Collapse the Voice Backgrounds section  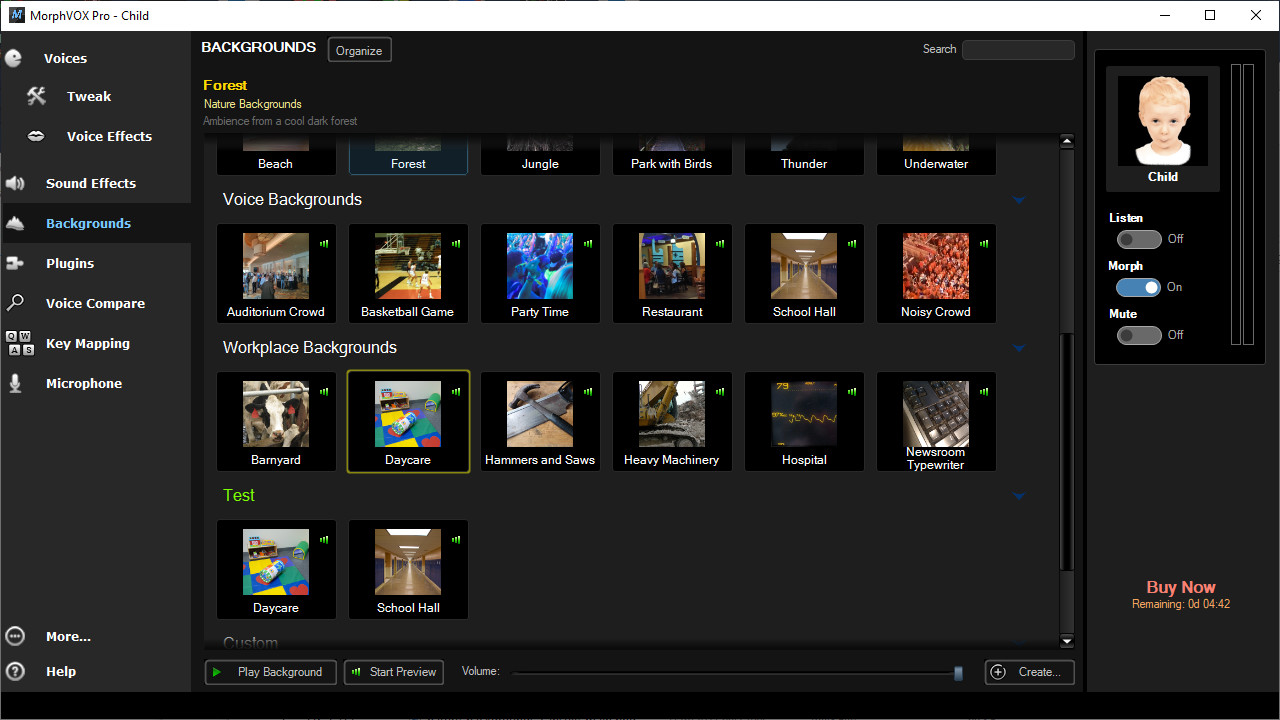click(1019, 200)
